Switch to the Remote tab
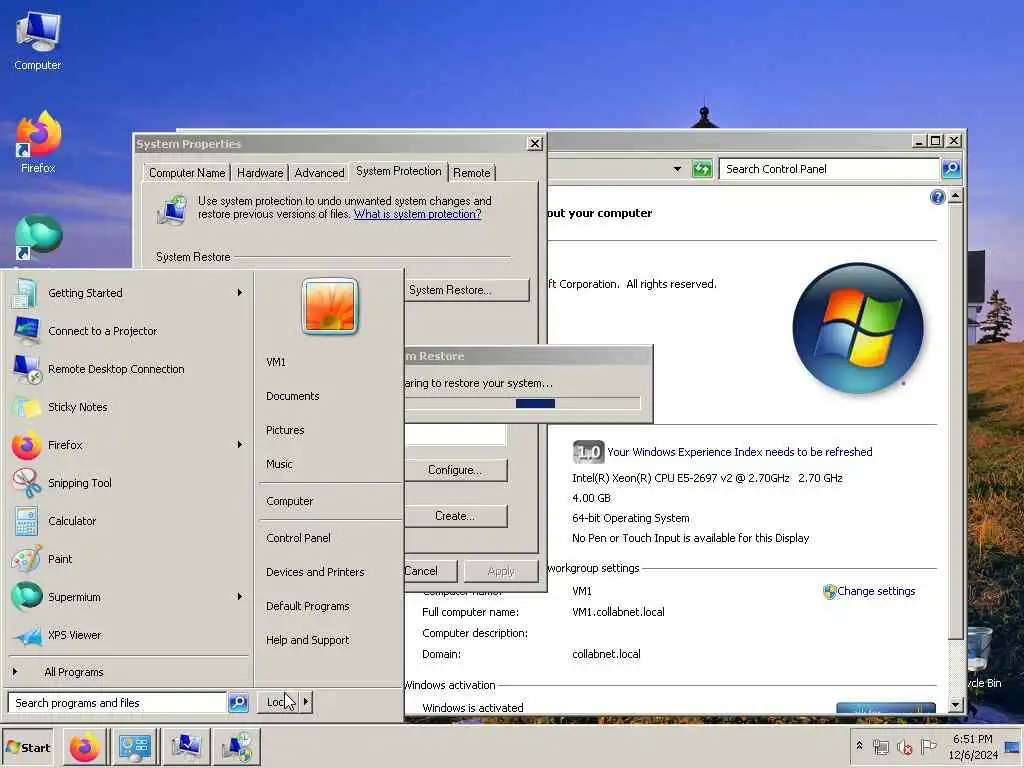 pyautogui.click(x=472, y=172)
